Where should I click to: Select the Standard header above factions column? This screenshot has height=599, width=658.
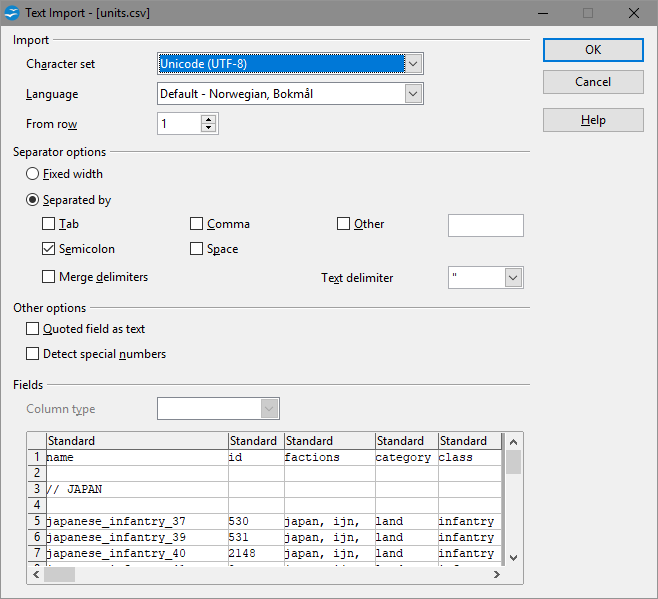[330, 441]
